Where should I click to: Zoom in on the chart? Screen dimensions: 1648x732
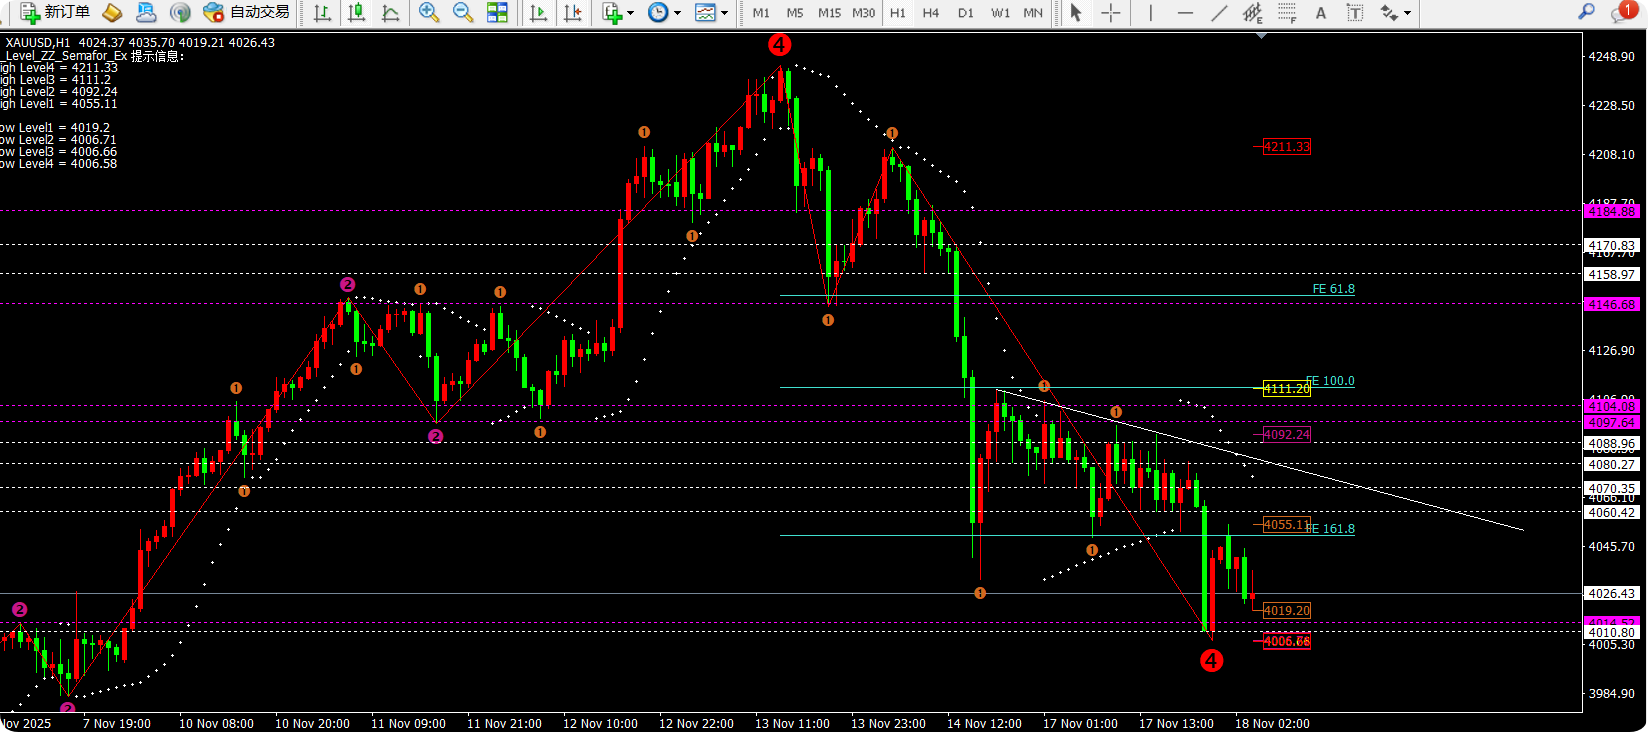(x=429, y=13)
